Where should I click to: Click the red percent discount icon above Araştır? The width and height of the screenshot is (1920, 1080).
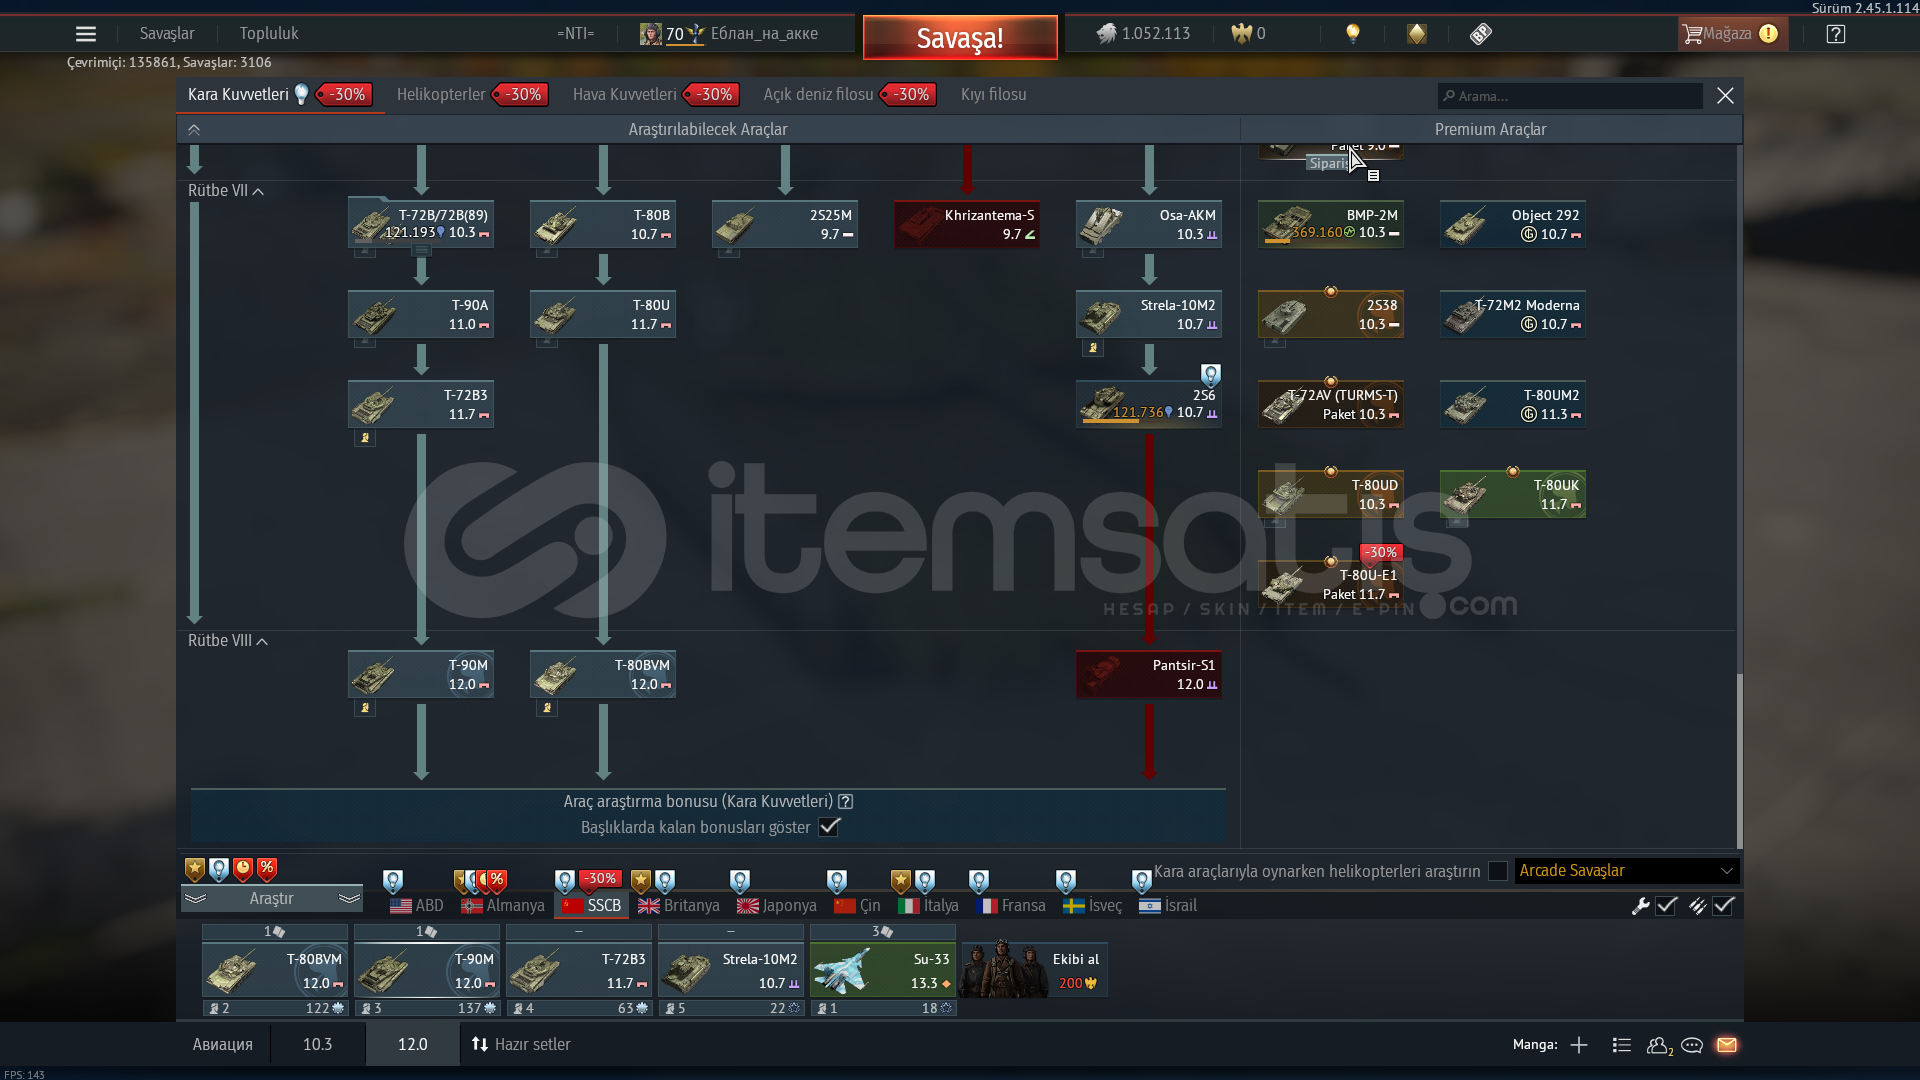coord(267,869)
